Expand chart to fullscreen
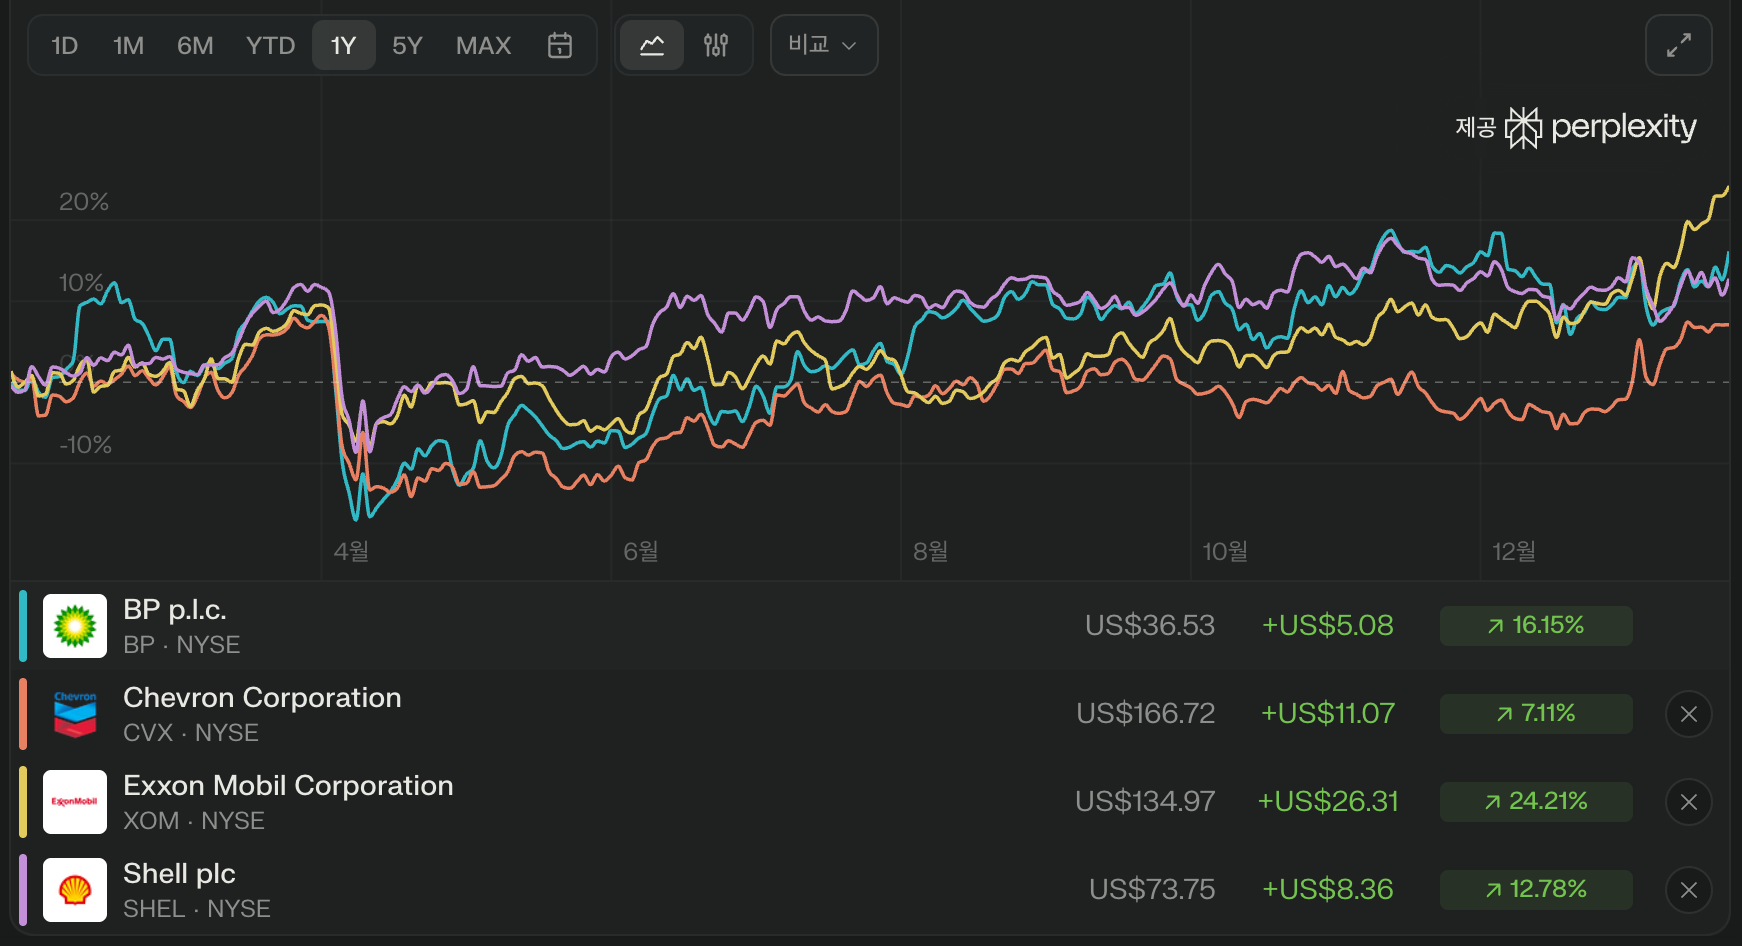The image size is (1742, 946). click(x=1678, y=45)
